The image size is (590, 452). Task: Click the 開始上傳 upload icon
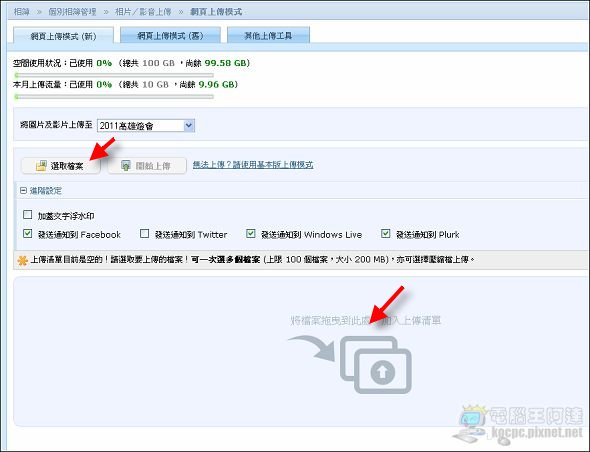coord(126,166)
